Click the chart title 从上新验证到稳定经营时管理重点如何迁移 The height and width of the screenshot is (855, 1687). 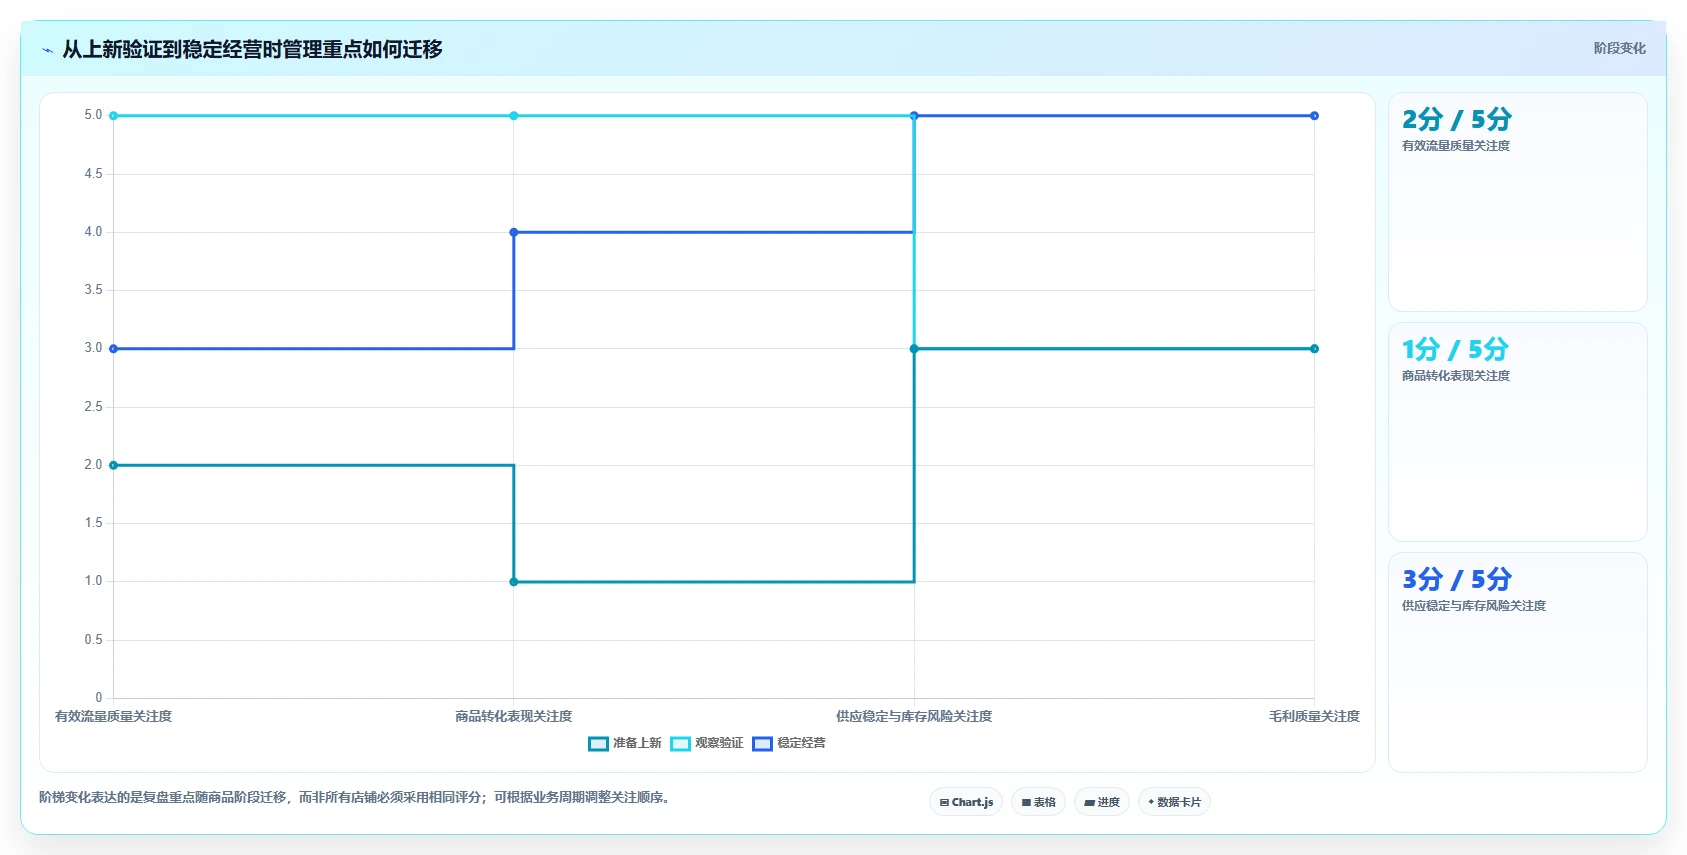click(x=252, y=49)
